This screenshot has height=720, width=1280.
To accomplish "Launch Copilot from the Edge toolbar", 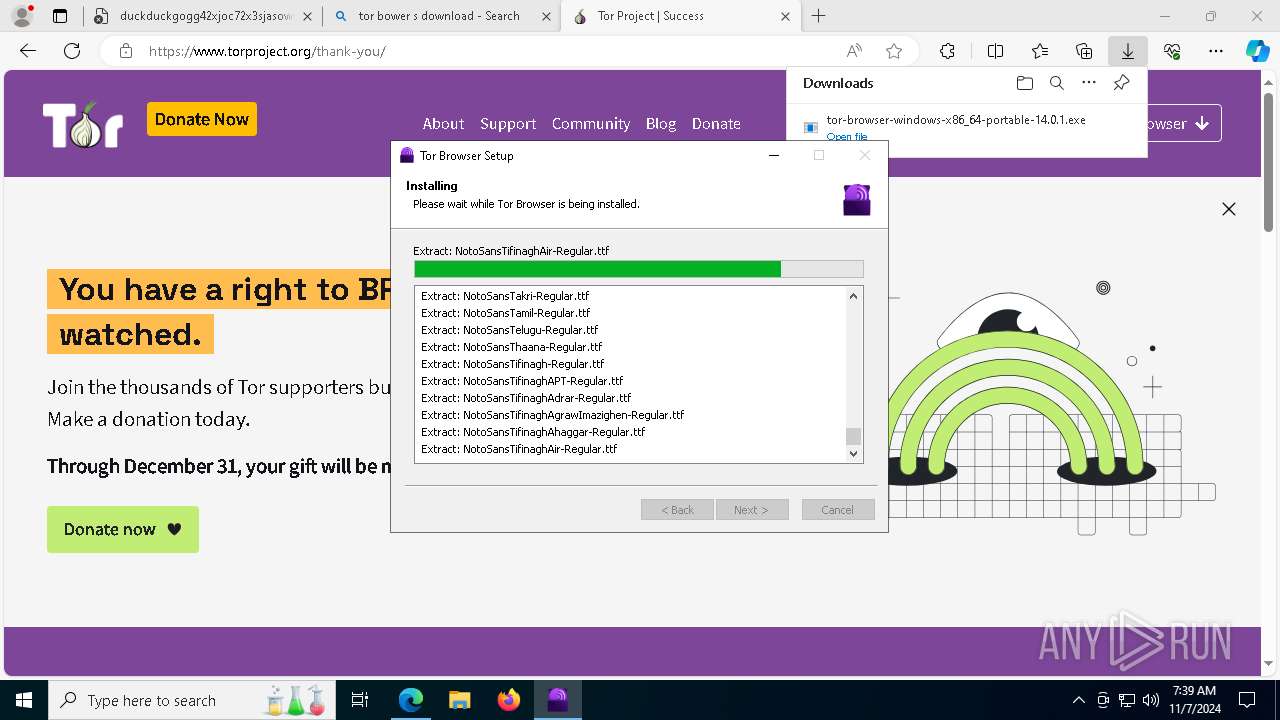I will [1257, 51].
